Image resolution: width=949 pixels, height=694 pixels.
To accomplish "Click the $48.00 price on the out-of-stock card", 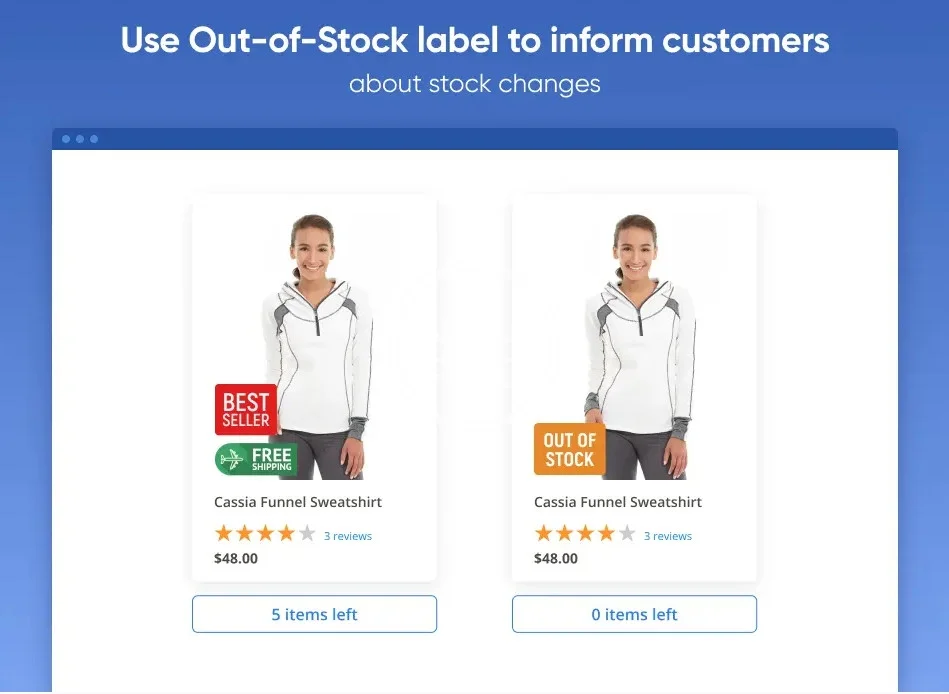I will click(x=556, y=559).
